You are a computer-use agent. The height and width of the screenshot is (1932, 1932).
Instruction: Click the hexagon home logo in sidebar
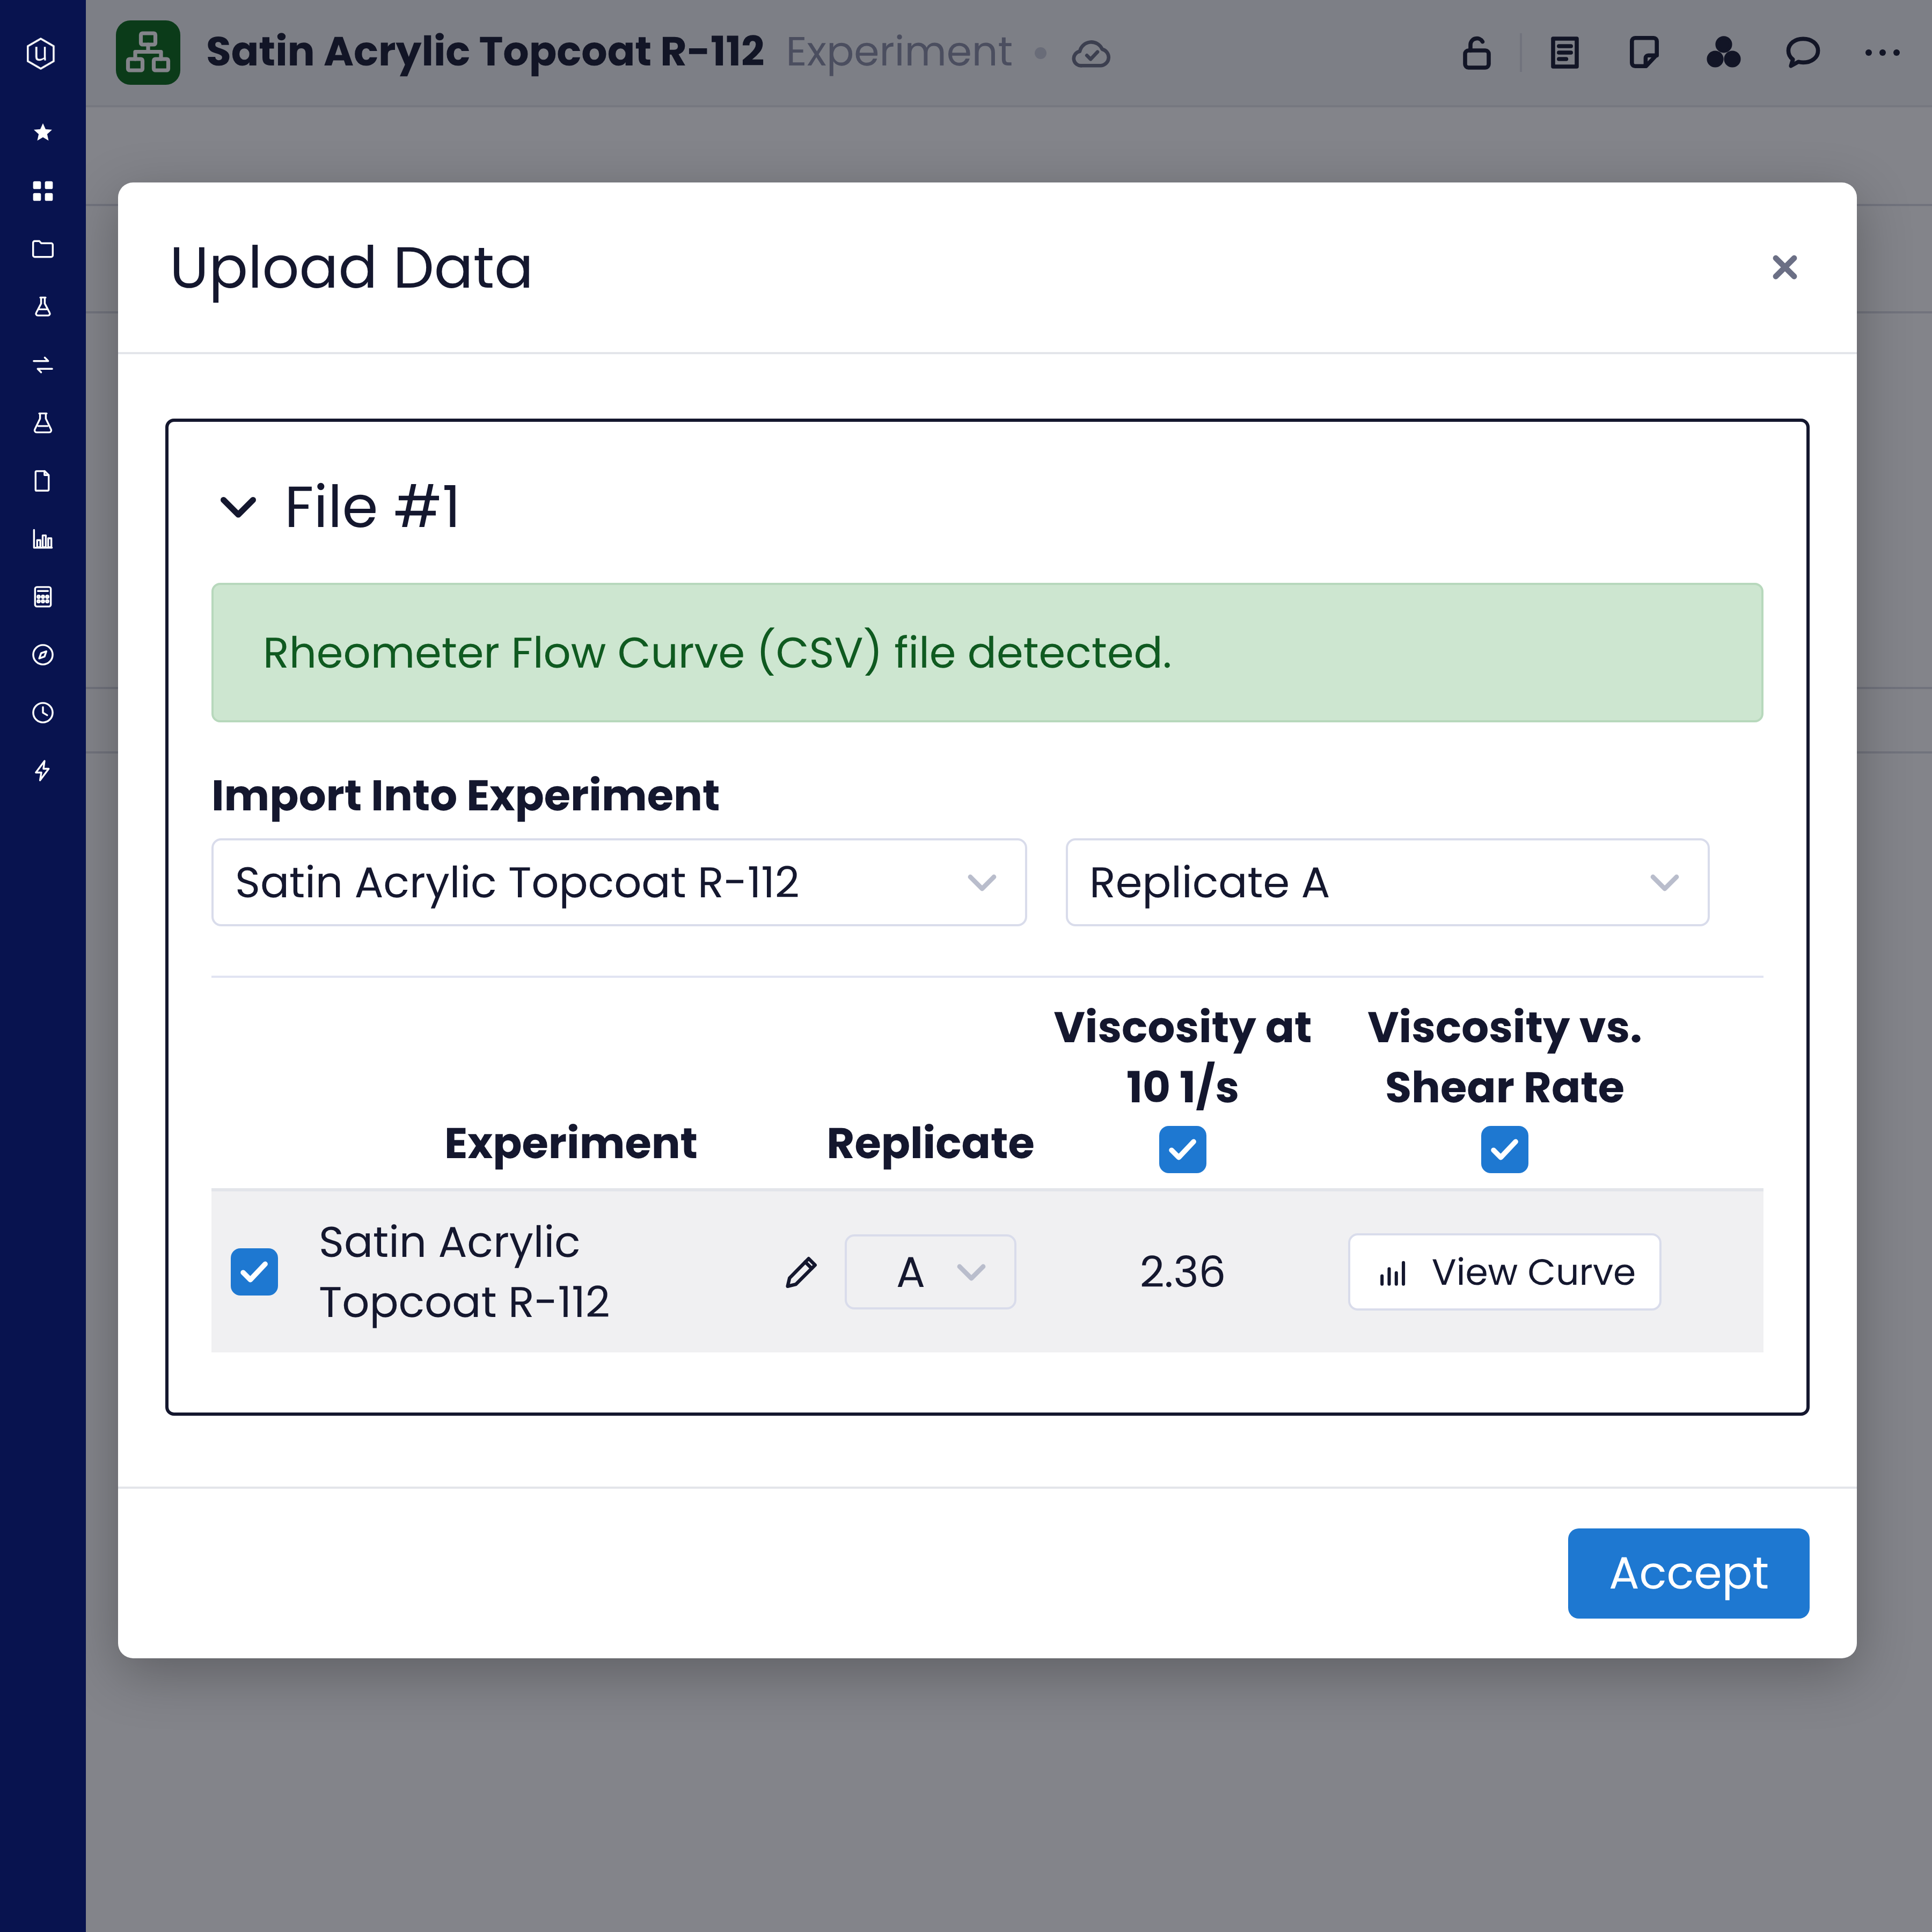tap(41, 53)
